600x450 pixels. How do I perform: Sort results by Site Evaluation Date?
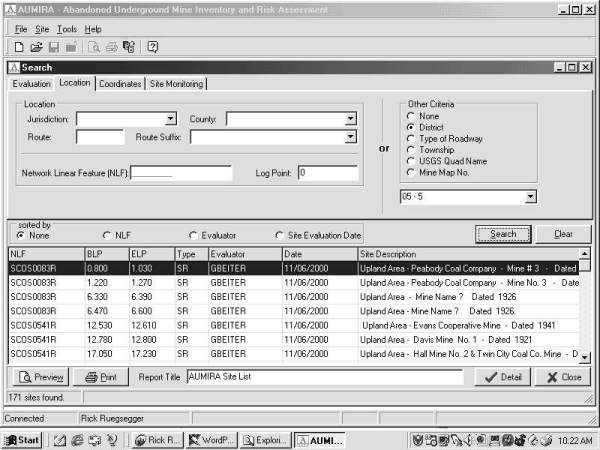(280, 235)
